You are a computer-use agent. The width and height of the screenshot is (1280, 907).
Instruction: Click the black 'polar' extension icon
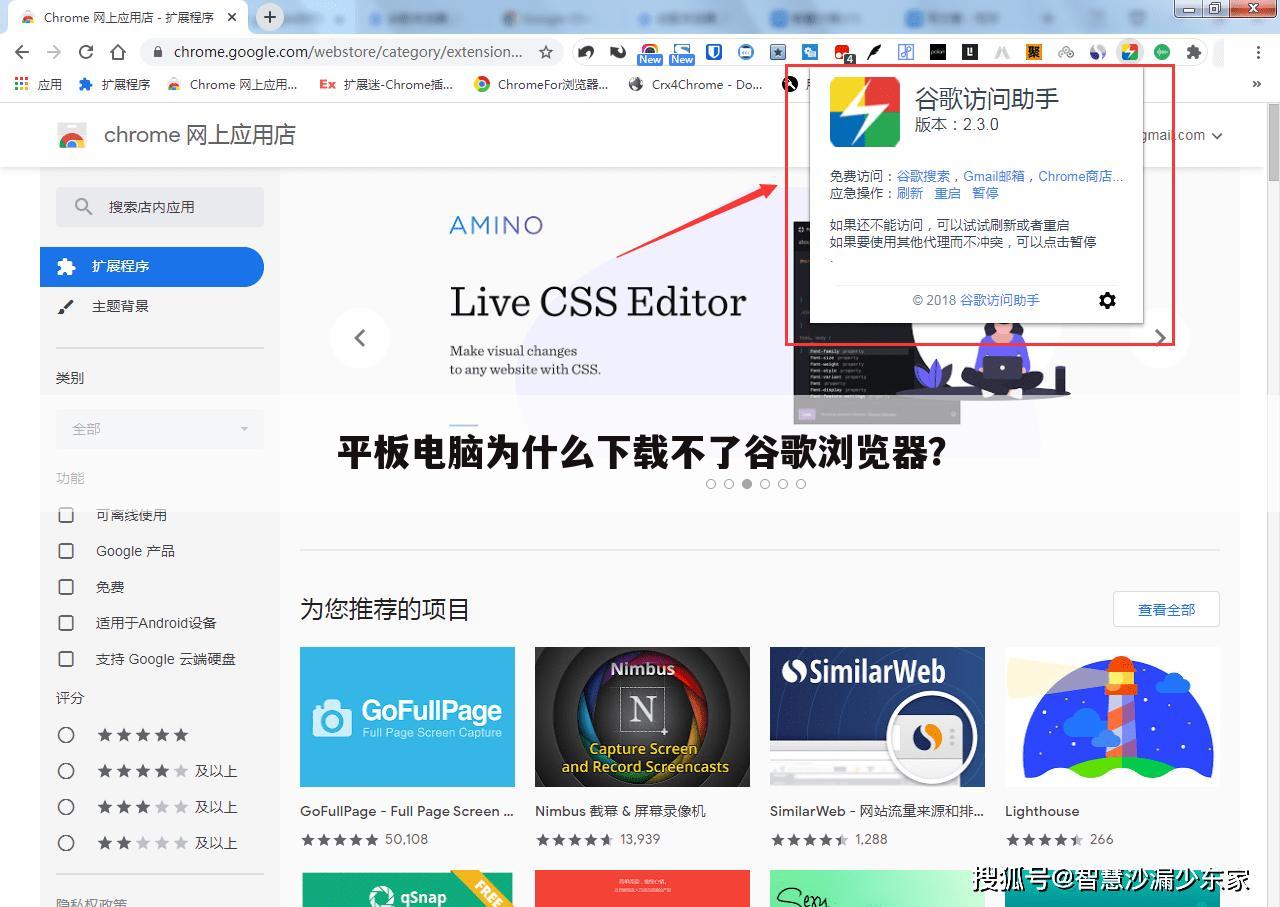(938, 52)
